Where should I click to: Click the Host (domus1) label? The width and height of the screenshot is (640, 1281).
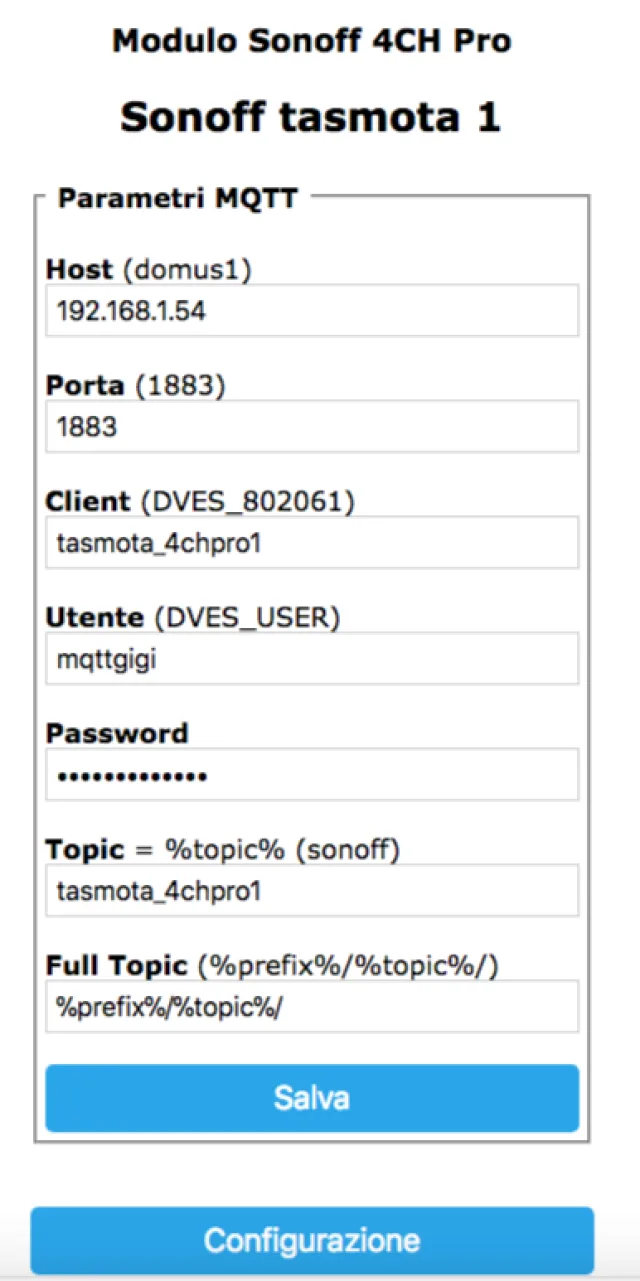coord(130,269)
